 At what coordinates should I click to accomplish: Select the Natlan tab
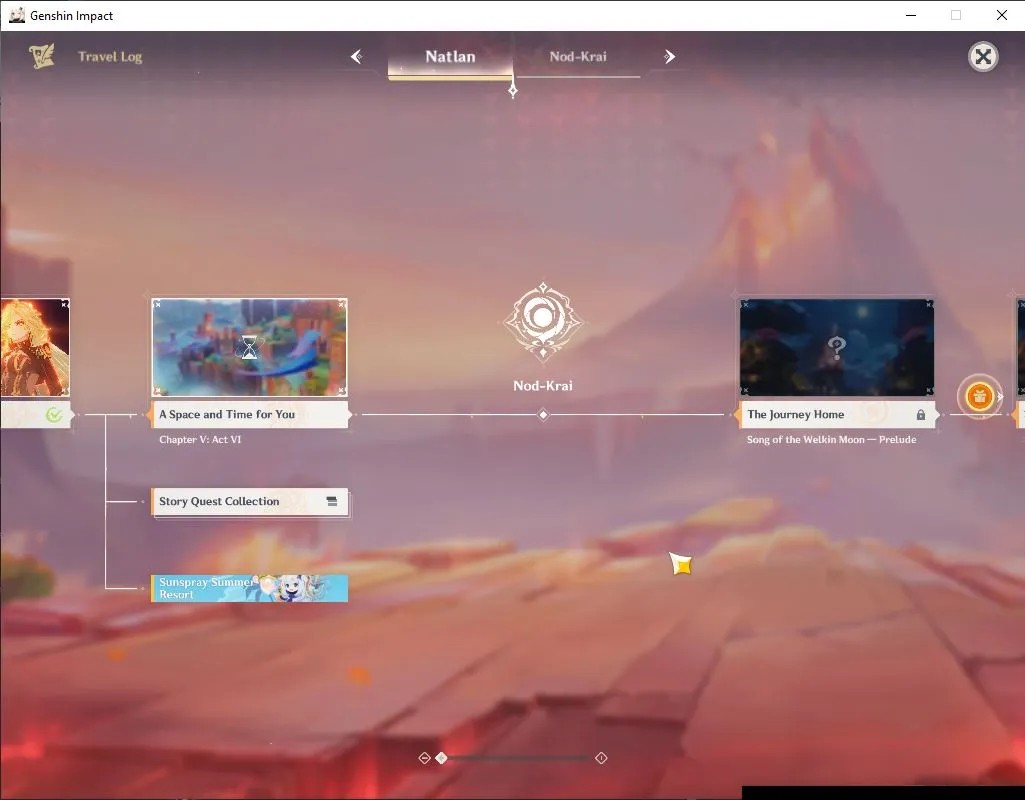click(x=450, y=57)
